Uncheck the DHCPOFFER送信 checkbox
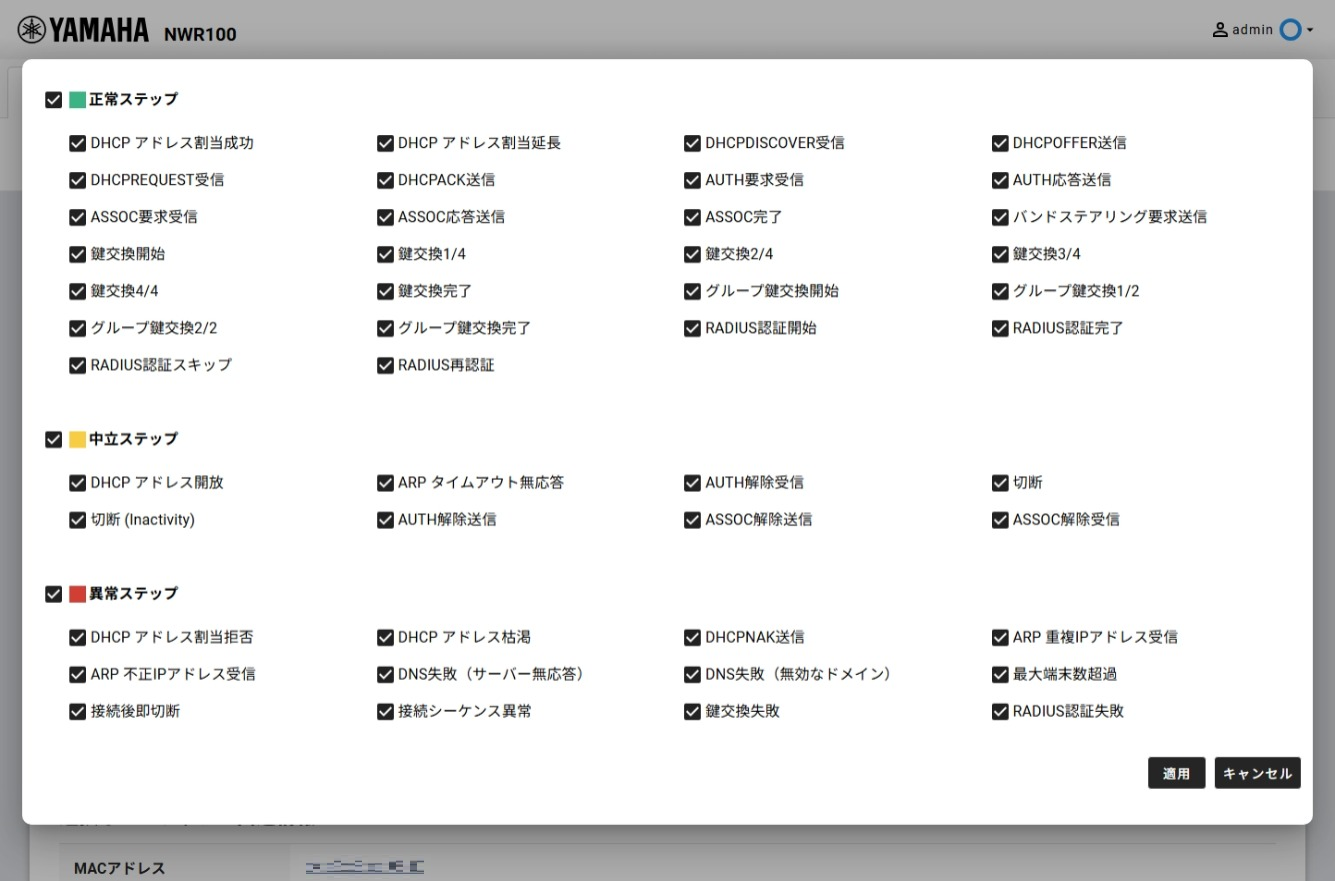 [1000, 143]
